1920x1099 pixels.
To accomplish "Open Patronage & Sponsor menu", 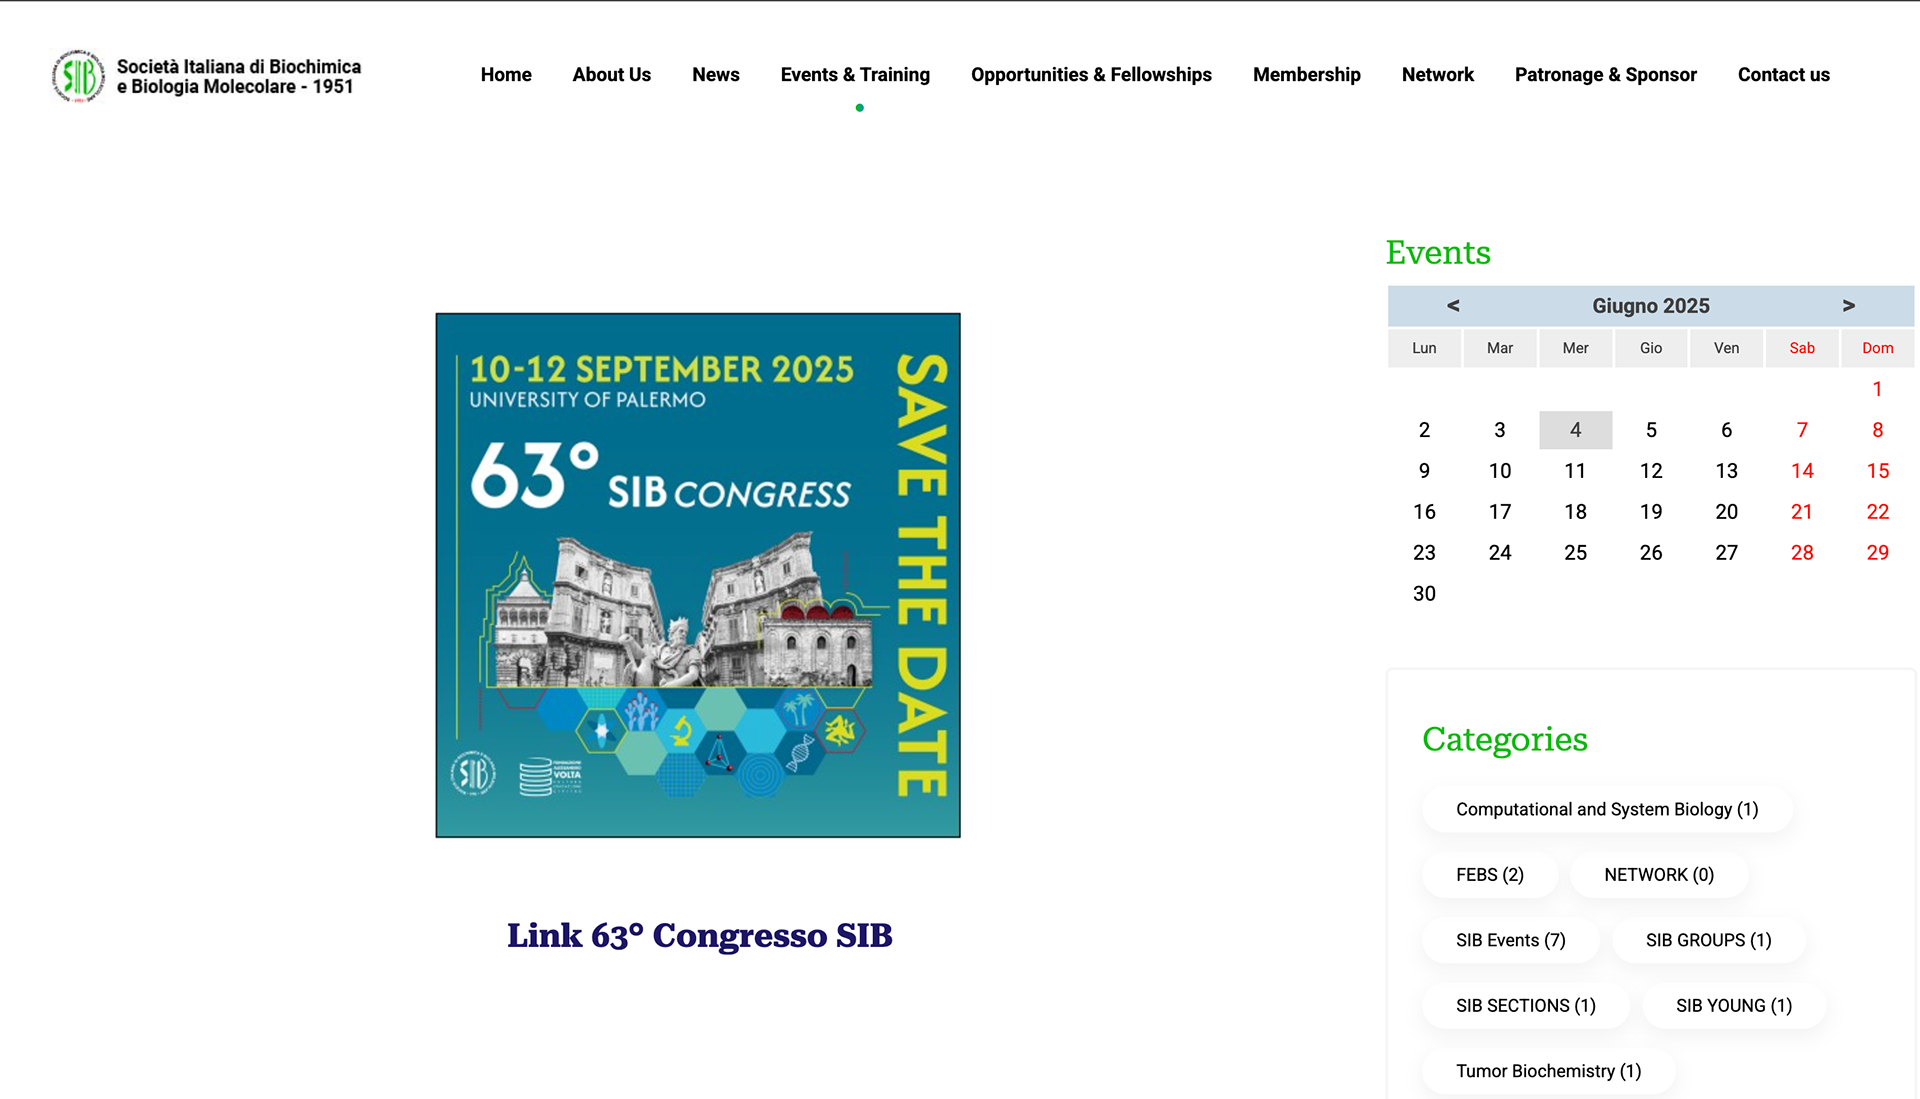I will pos(1606,75).
